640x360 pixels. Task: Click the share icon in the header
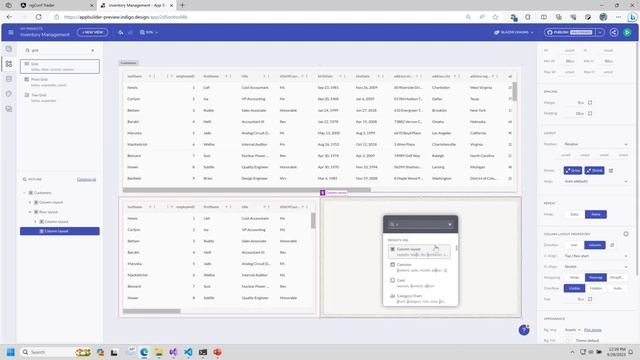614,32
